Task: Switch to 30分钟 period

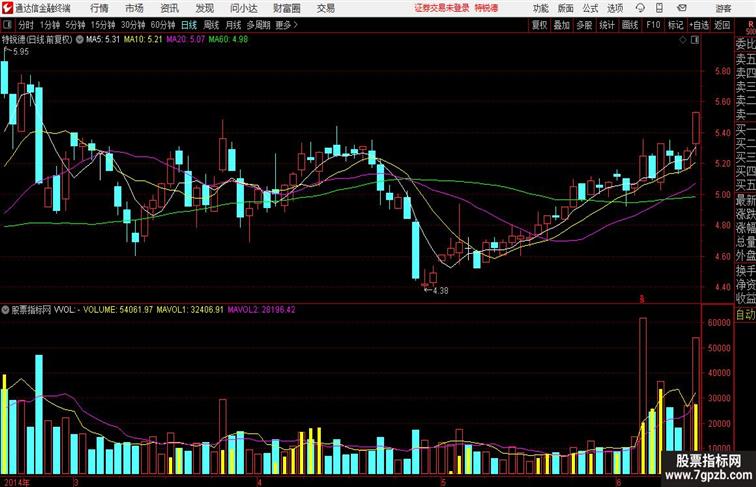Action: 133,25
